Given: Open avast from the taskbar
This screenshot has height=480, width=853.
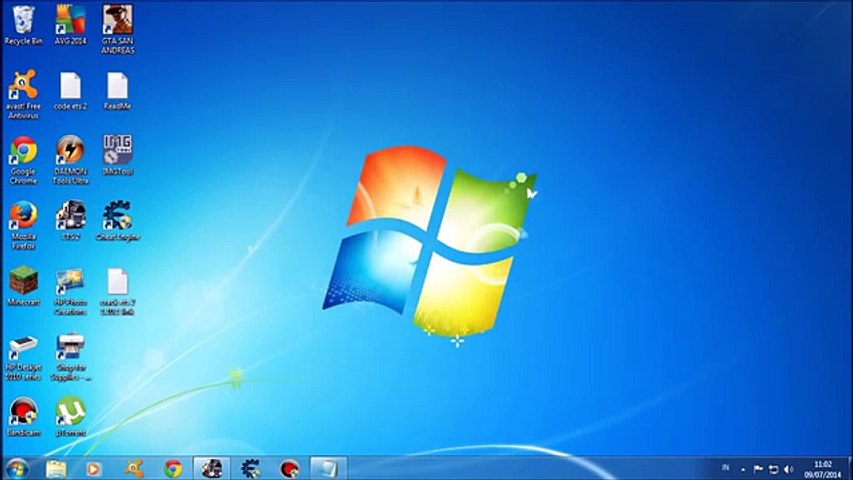Looking at the screenshot, I should click(x=133, y=469).
